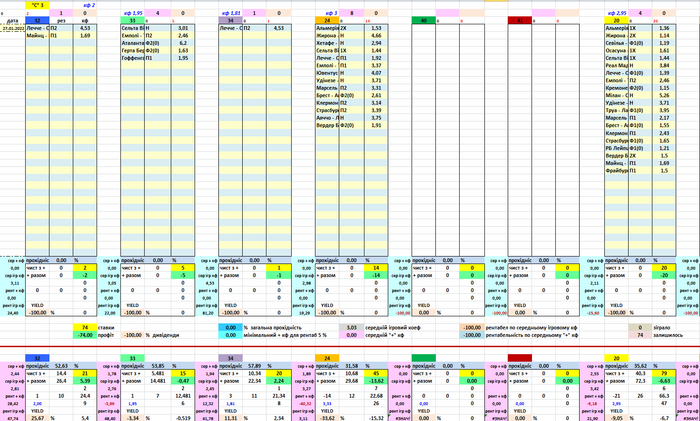Select the top yellow 20 header cell
Image resolution: width=700 pixels, height=421 pixels.
pos(617,21)
